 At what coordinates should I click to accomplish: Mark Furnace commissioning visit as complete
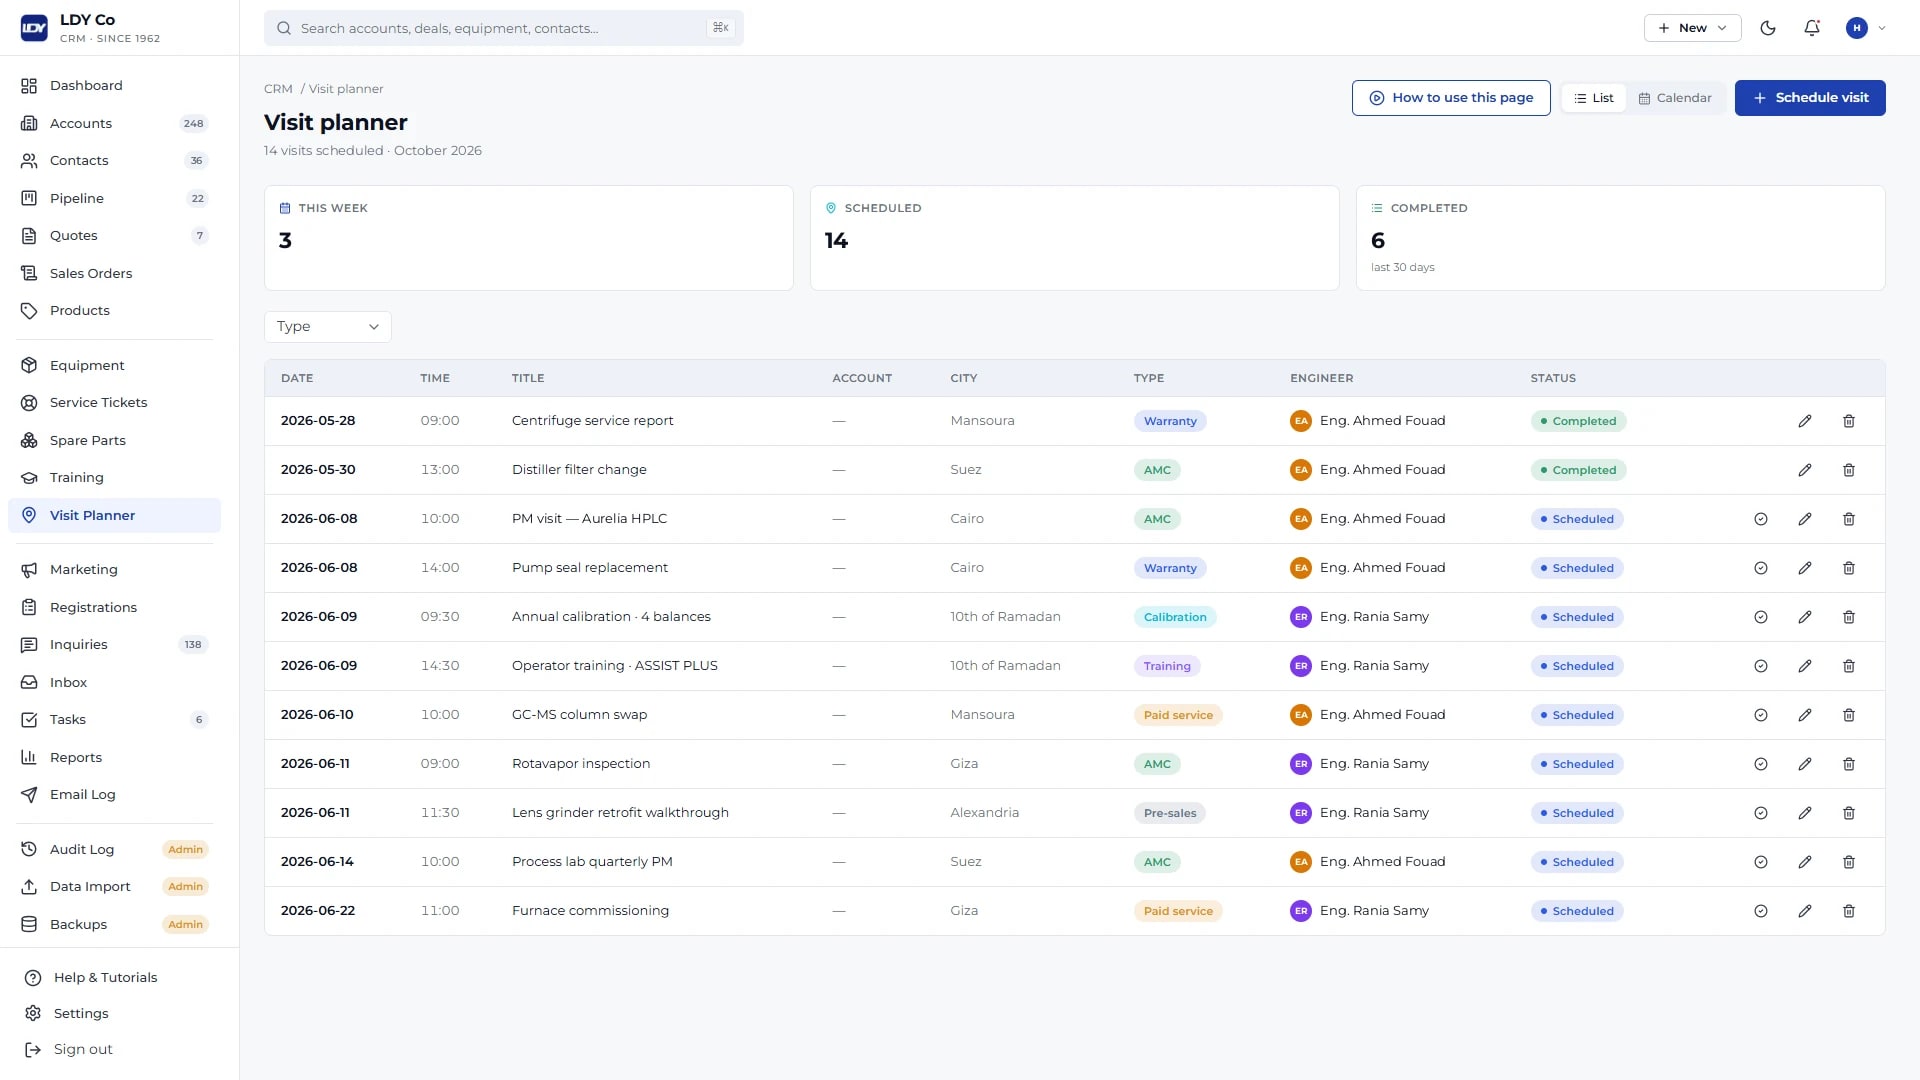1761,911
